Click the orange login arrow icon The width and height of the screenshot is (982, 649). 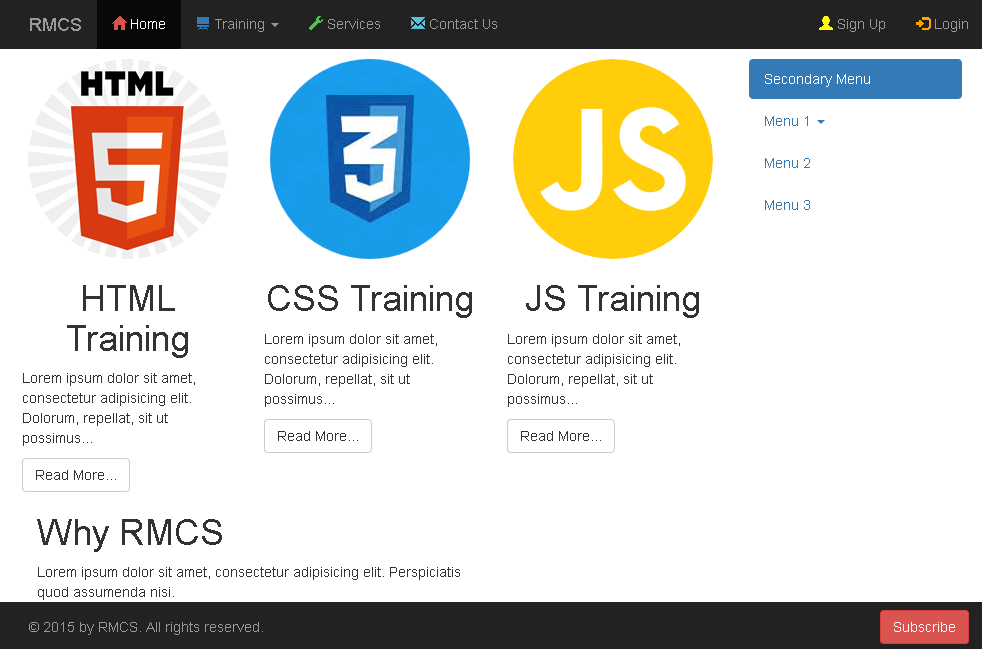[x=923, y=24]
